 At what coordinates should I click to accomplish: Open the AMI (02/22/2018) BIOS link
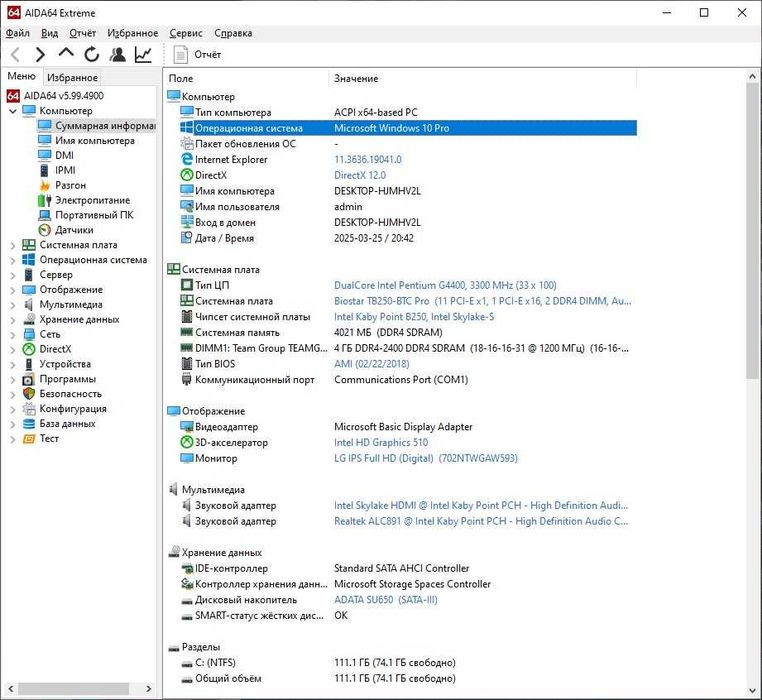372,364
